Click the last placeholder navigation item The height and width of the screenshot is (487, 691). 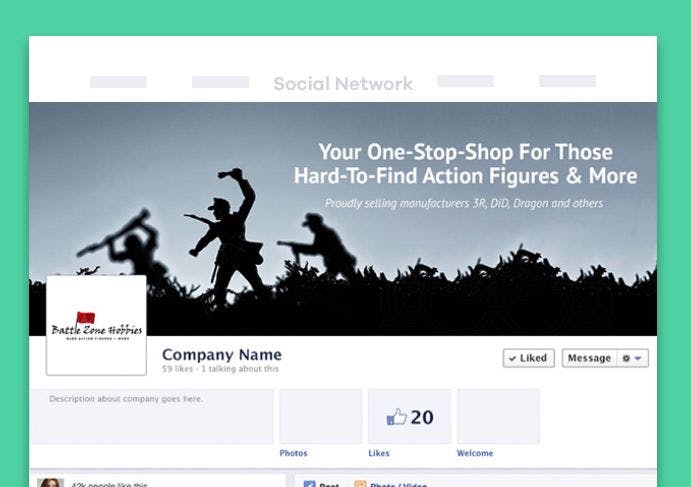tap(567, 81)
